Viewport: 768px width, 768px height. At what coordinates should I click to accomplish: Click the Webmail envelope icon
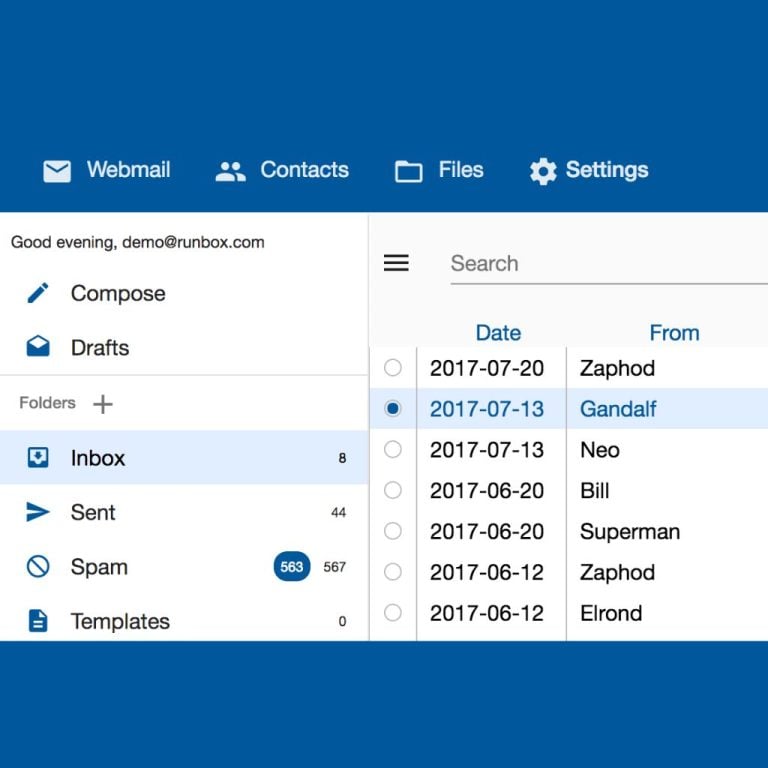pos(57,171)
